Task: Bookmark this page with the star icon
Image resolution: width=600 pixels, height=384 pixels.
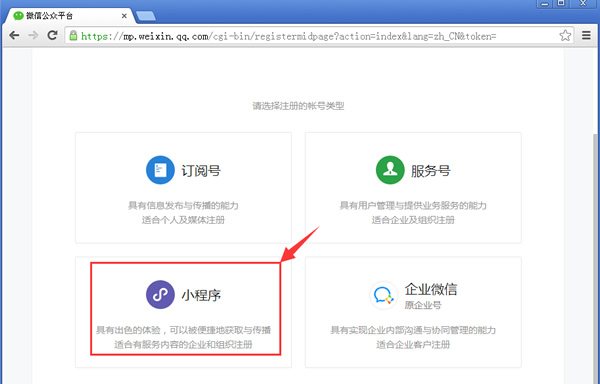Action: 565,36
